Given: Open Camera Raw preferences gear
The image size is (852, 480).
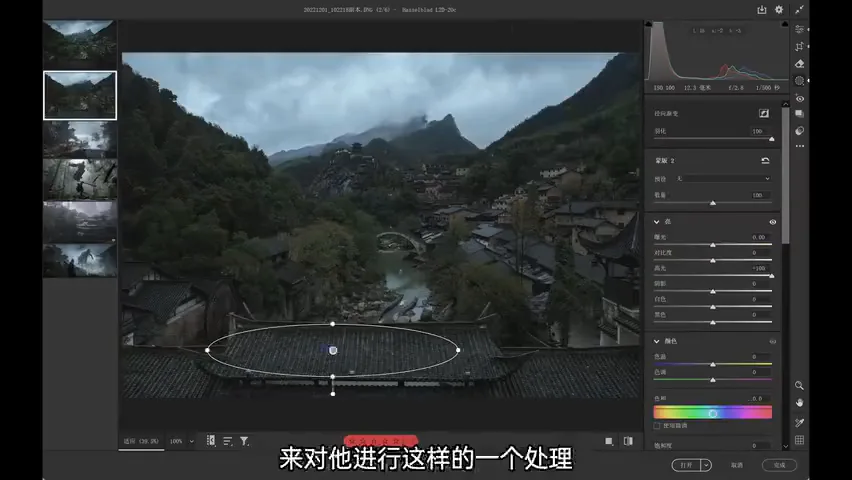Looking at the screenshot, I should (x=779, y=10).
